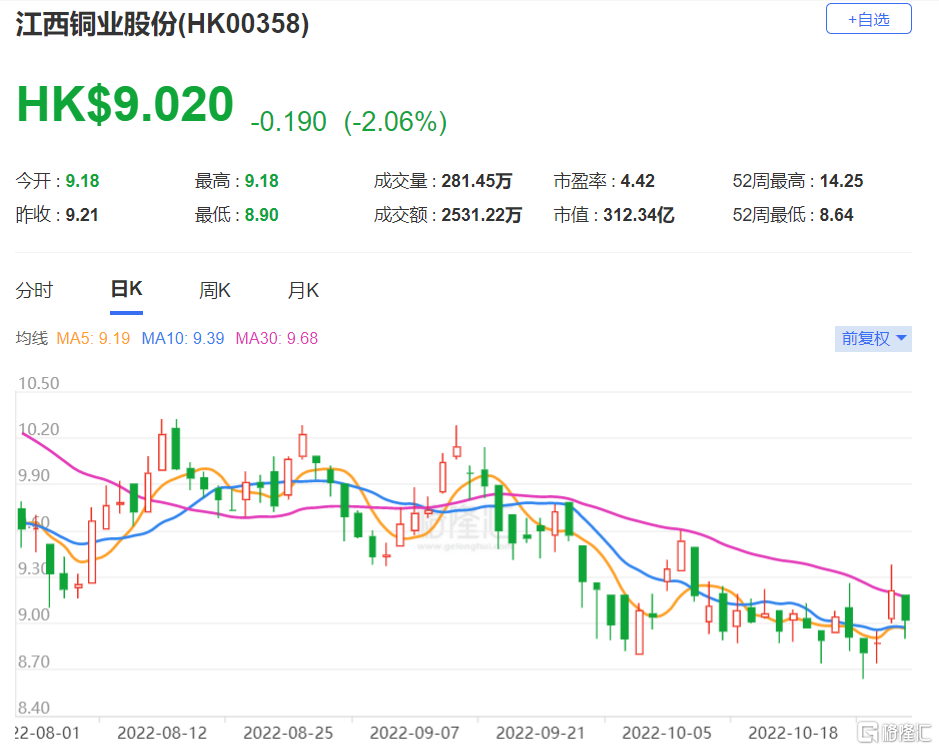Viewport: 939px width, 750px height.
Task: Click the 最低 day low 8.90
Action: [x=261, y=215]
